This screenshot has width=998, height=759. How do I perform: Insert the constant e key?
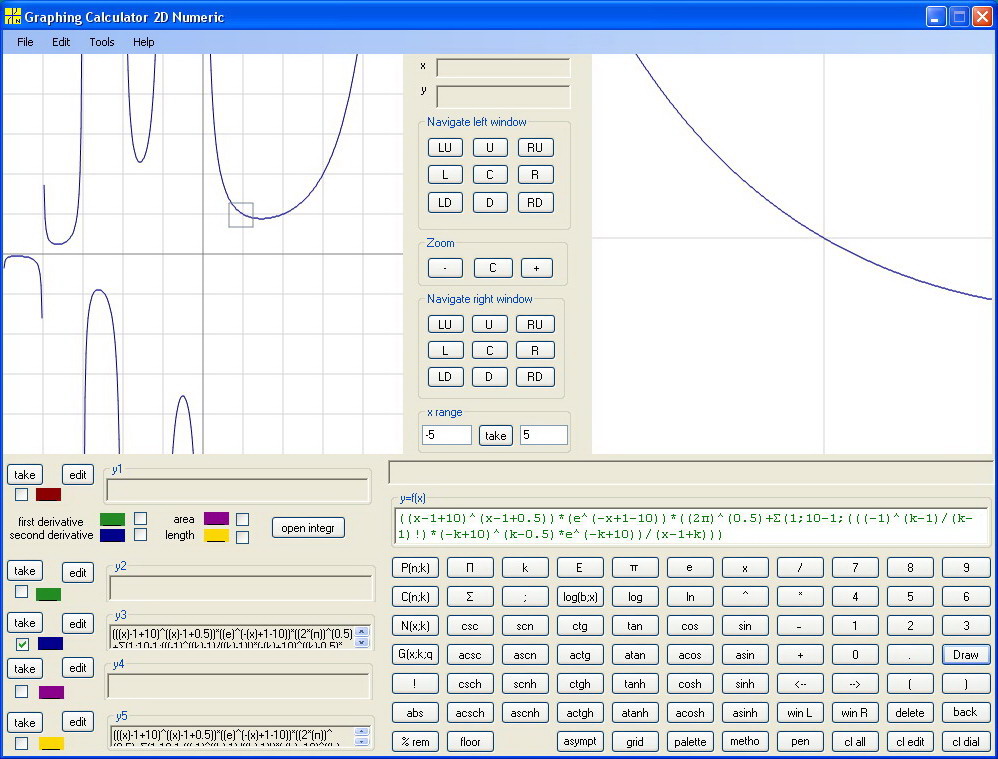(690, 567)
